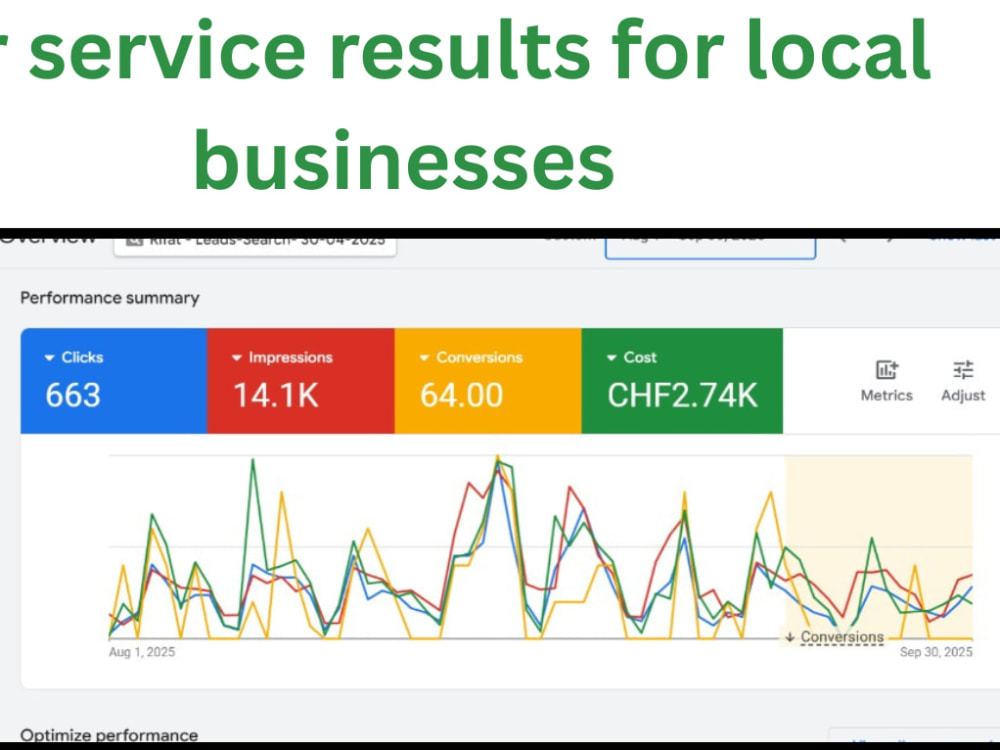Screen dimensions: 1000x750
Task: Select the 663 clicks value
Action: pyautogui.click(x=73, y=395)
